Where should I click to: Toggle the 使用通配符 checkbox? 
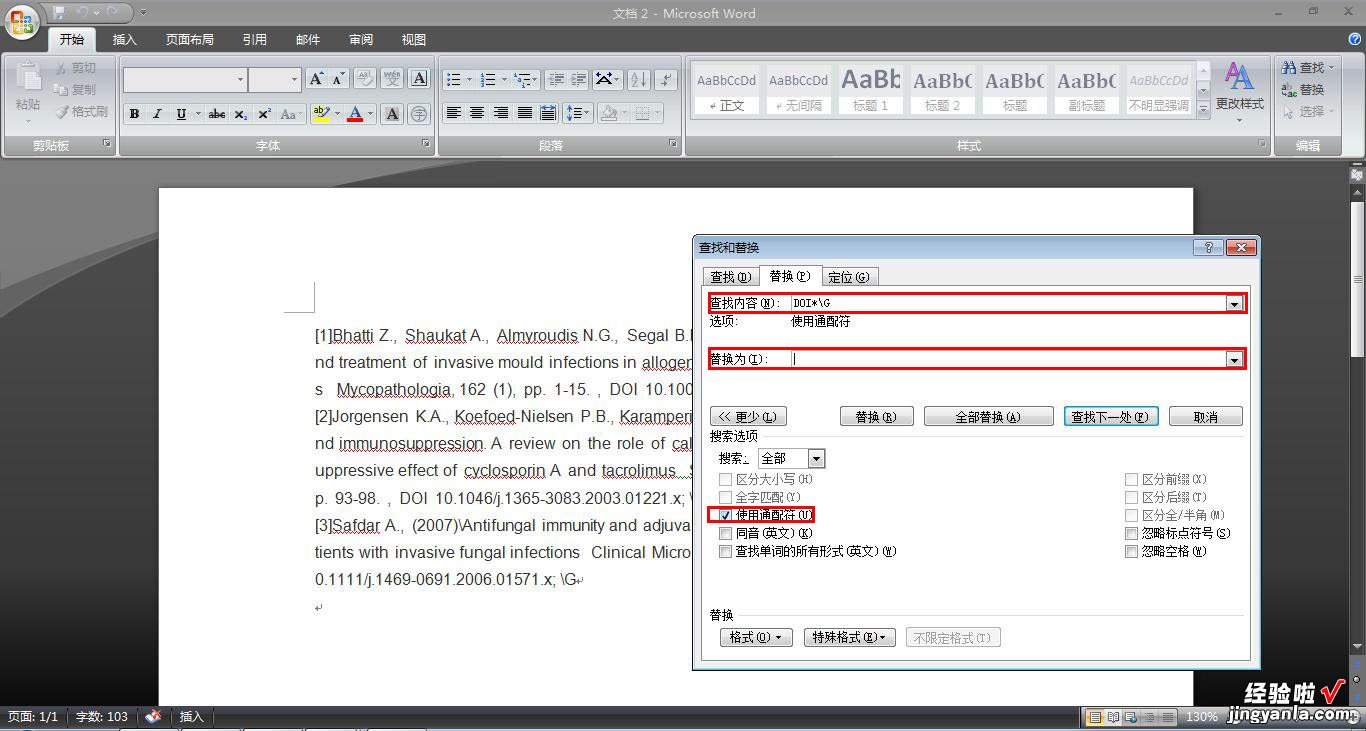pyautogui.click(x=726, y=515)
